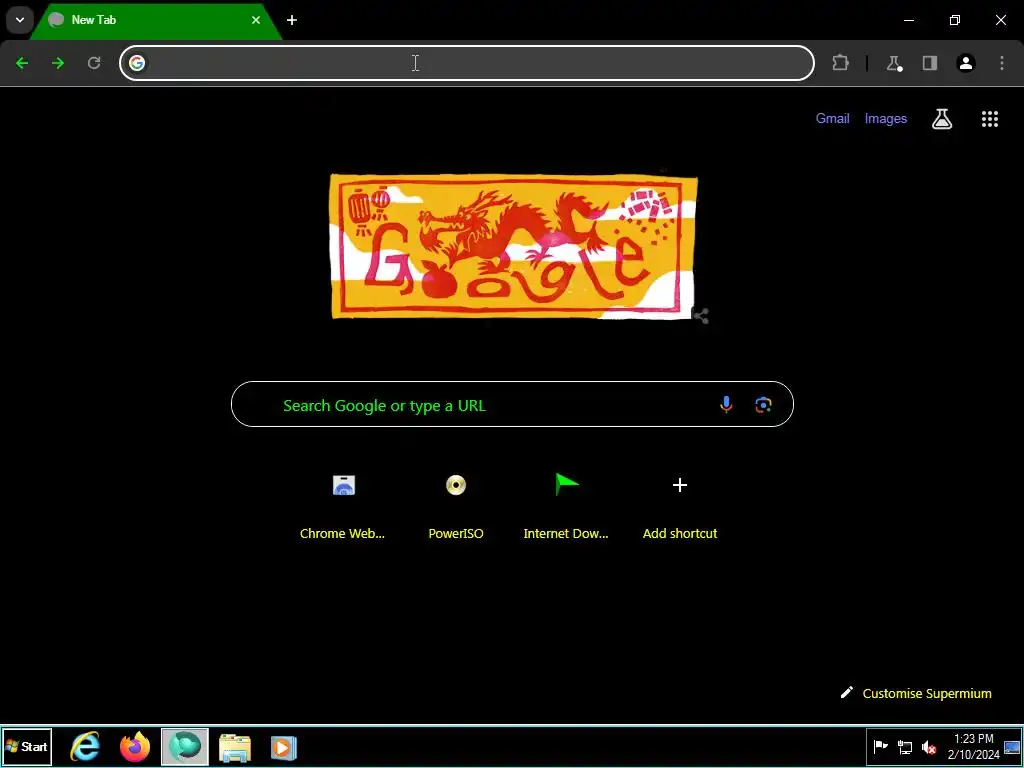
Task: Launch Internet Explorer from taskbar
Action: pos(85,747)
